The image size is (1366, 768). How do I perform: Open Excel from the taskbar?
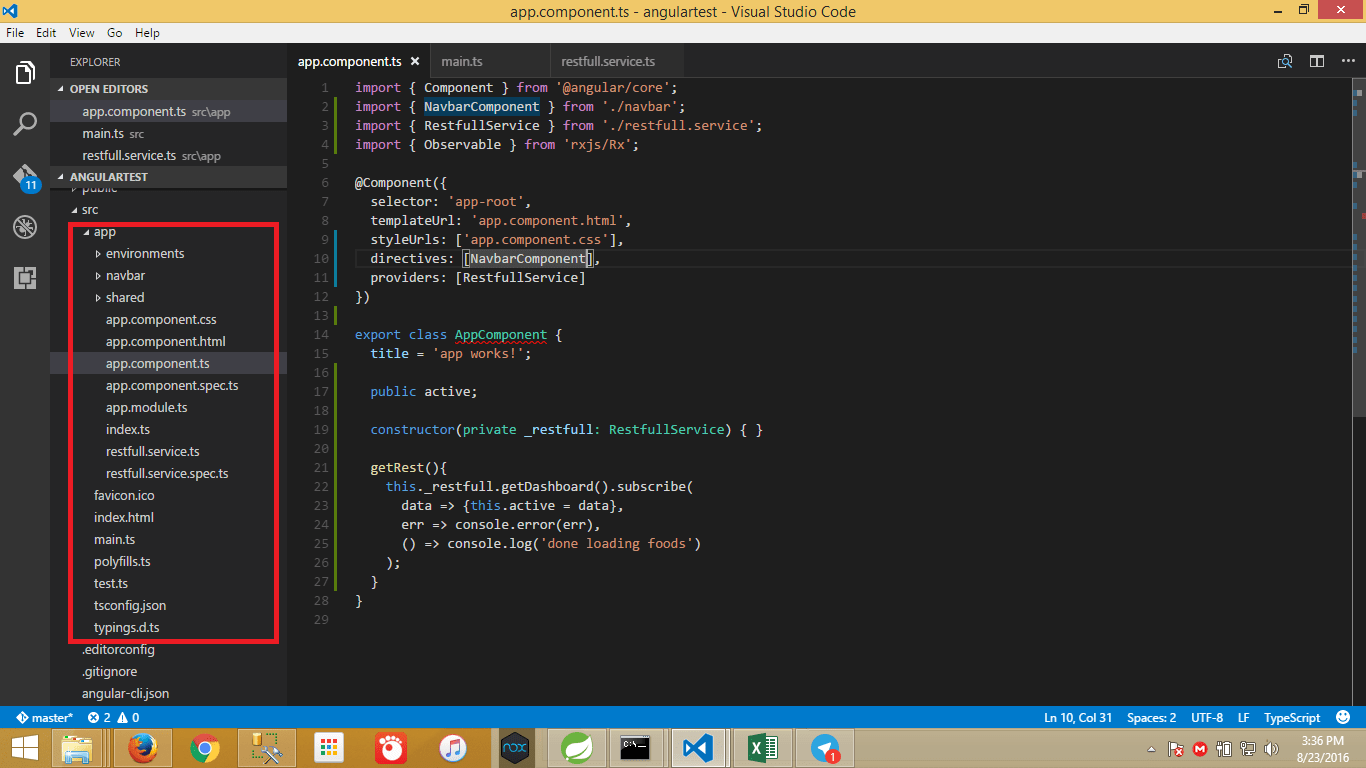[x=761, y=747]
